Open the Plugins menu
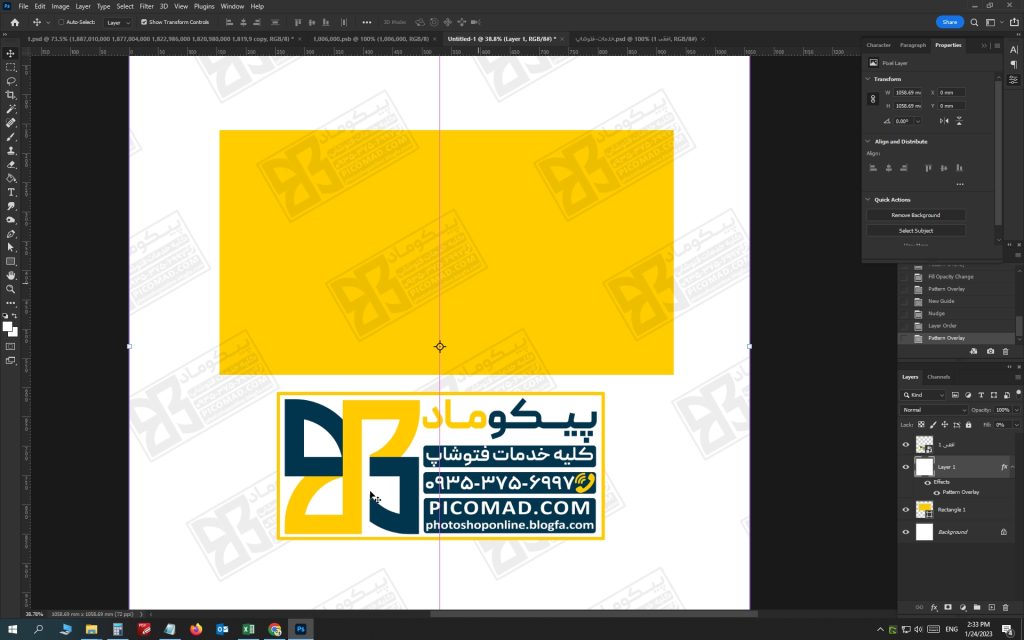1024x640 pixels. coord(204,6)
